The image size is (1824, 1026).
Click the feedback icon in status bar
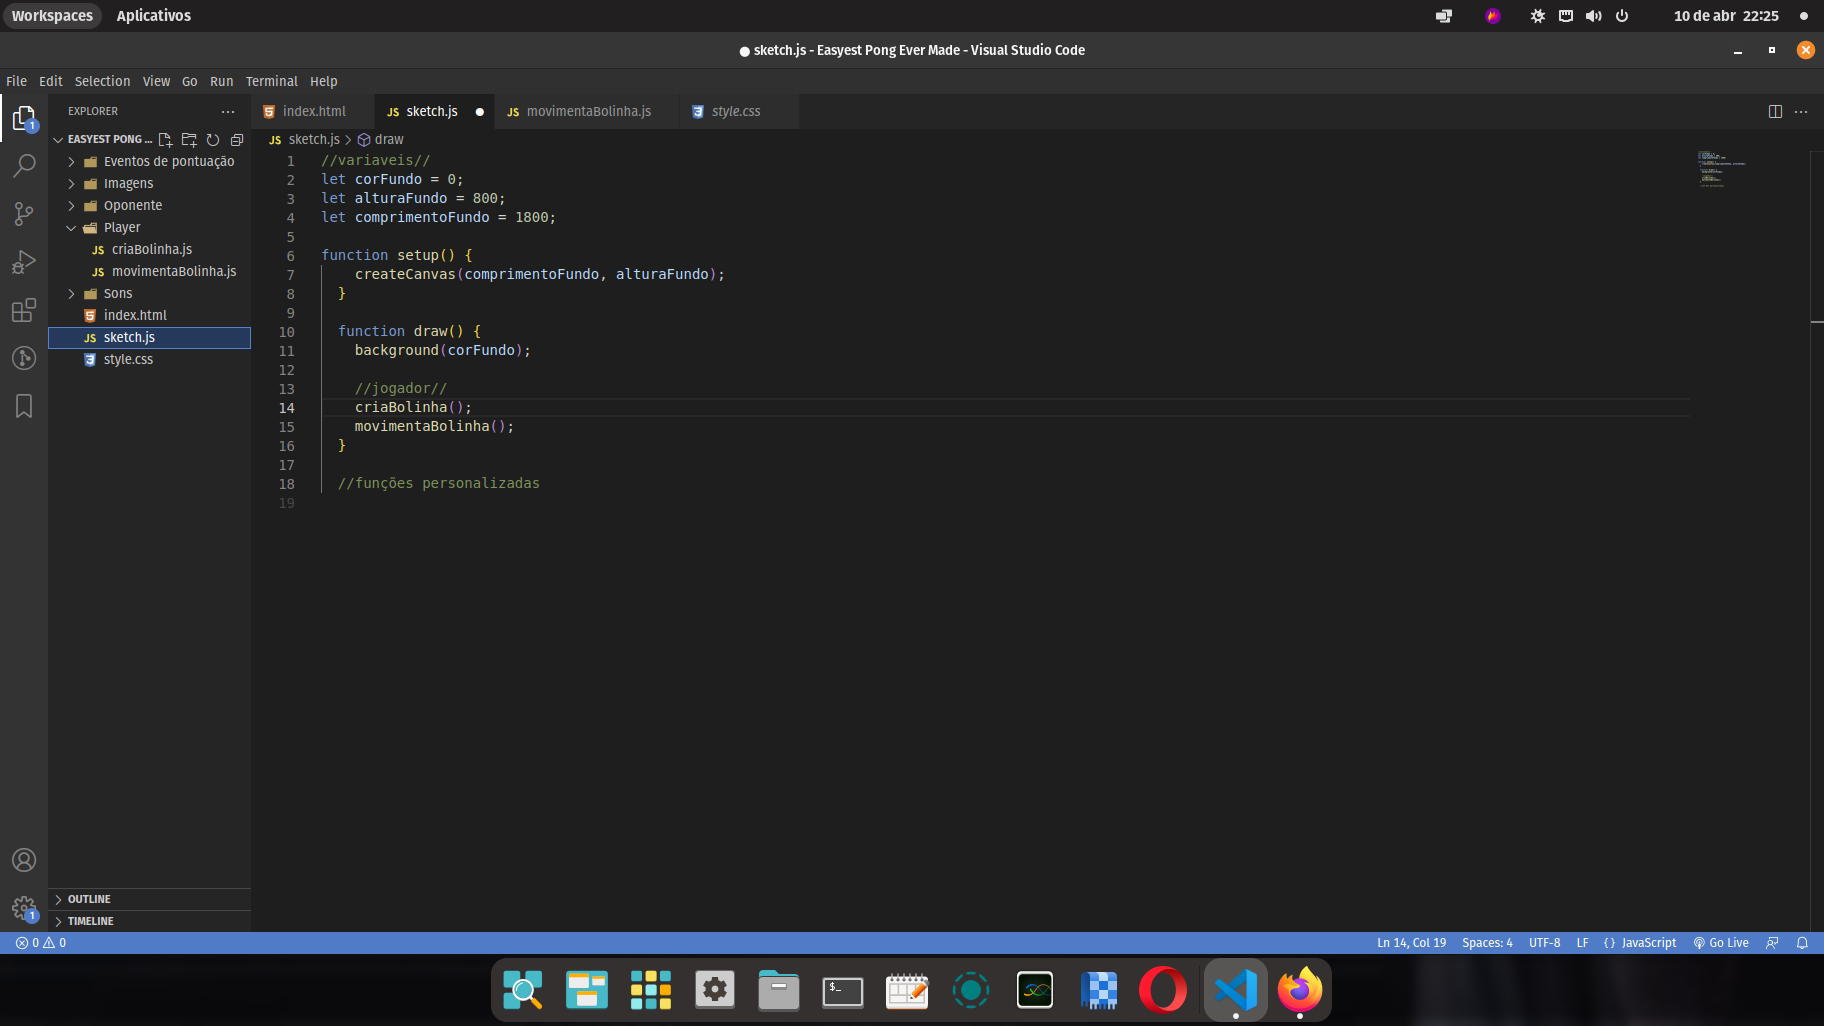point(1772,943)
